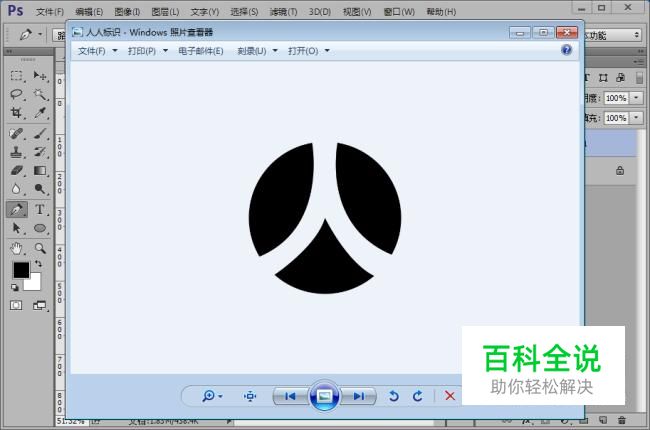
Task: Open Photo Viewer 打印(P) dropdown
Action: tap(148, 51)
